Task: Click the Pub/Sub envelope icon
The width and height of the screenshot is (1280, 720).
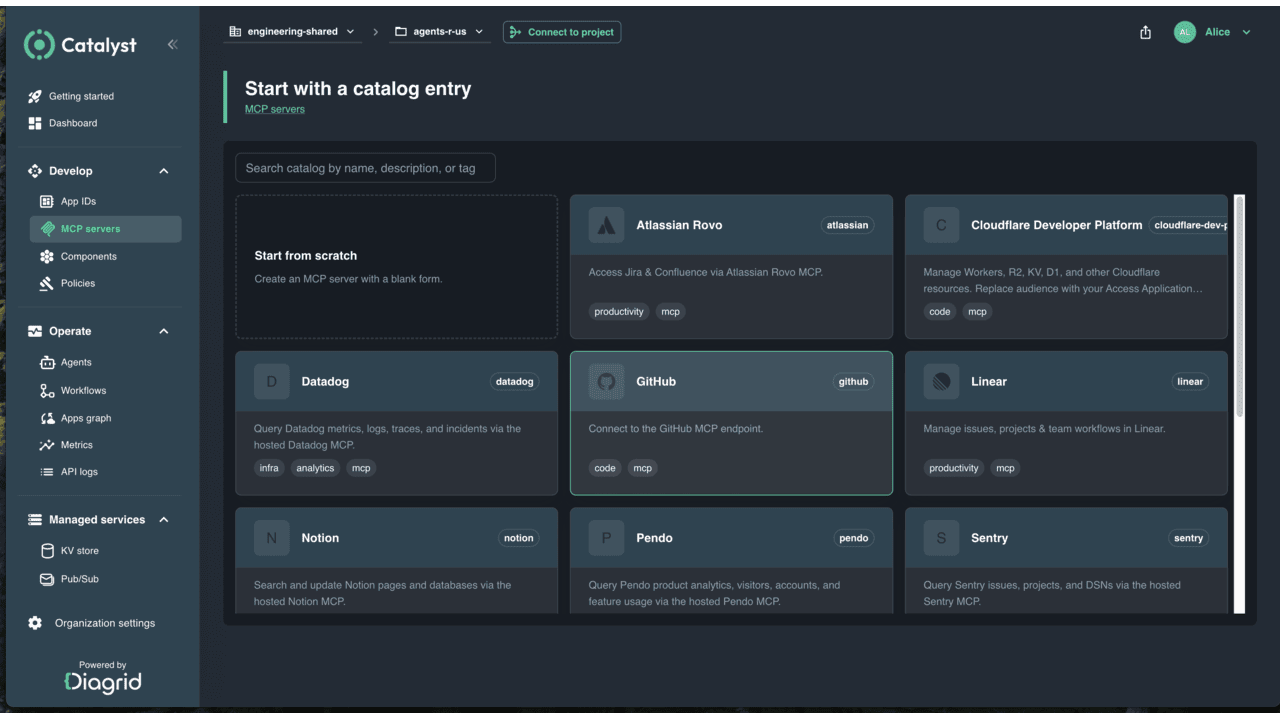Action: click(47, 579)
